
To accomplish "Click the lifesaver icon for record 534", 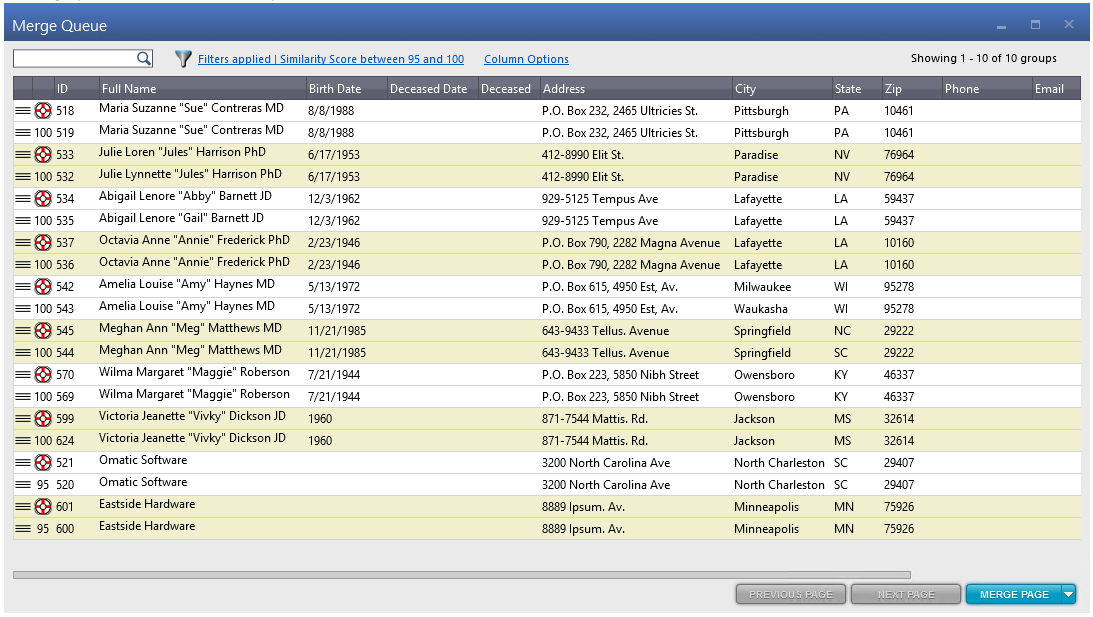I will 43,199.
